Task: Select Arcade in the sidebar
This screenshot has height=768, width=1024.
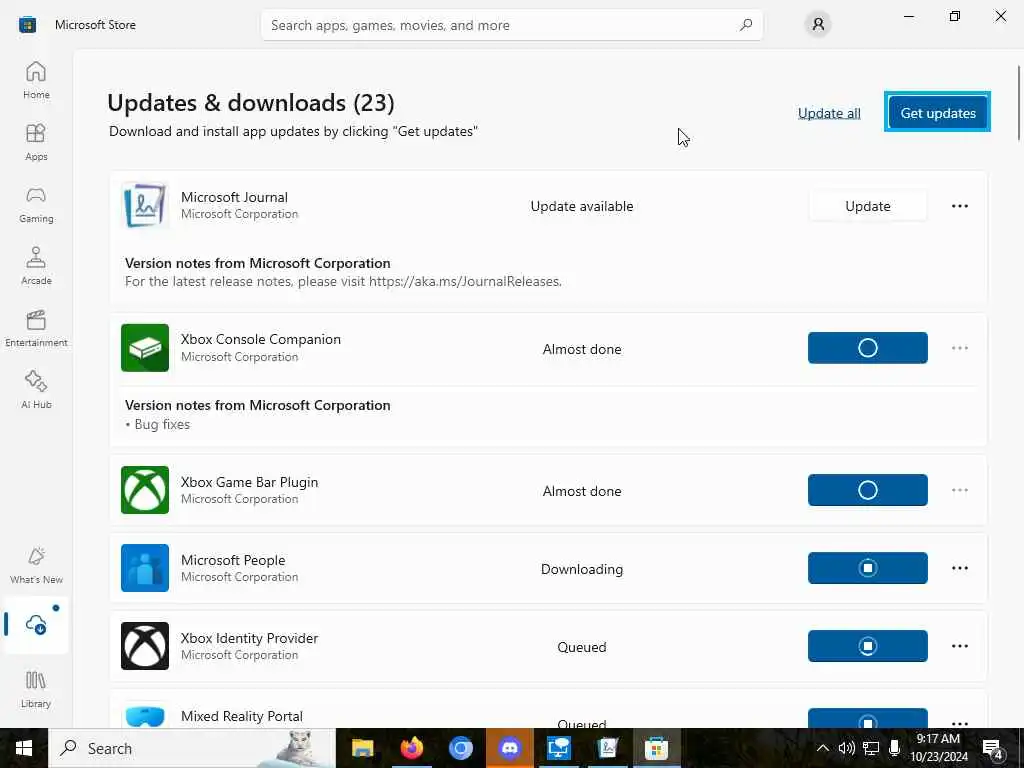Action: (36, 266)
